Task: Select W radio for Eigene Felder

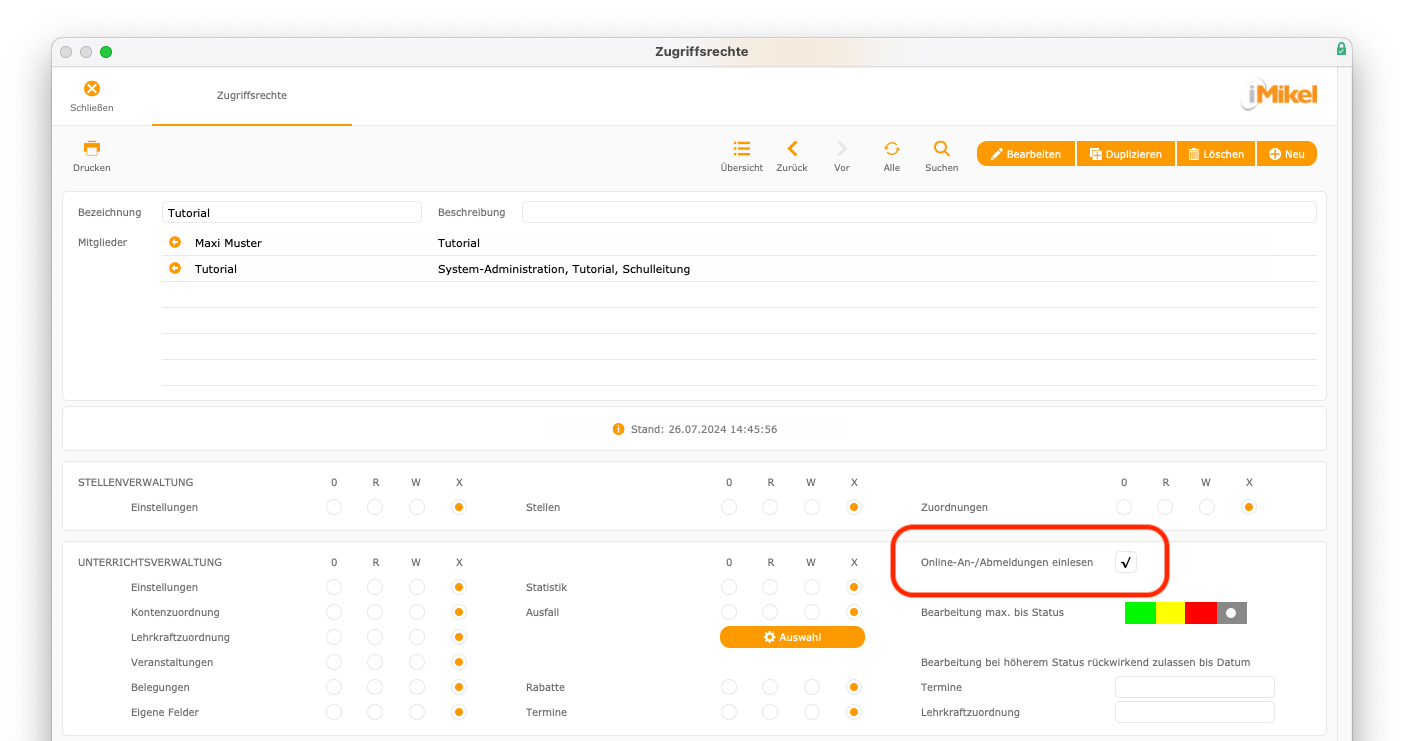Action: 417,712
